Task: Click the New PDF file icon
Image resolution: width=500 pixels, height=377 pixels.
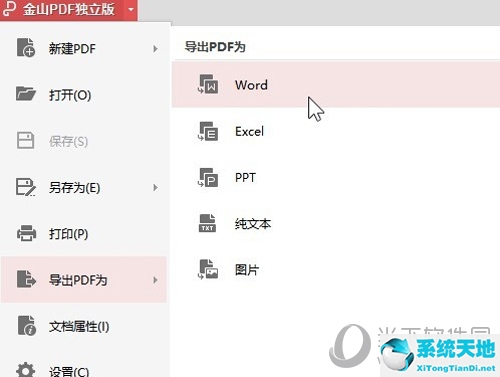Action: (26, 48)
